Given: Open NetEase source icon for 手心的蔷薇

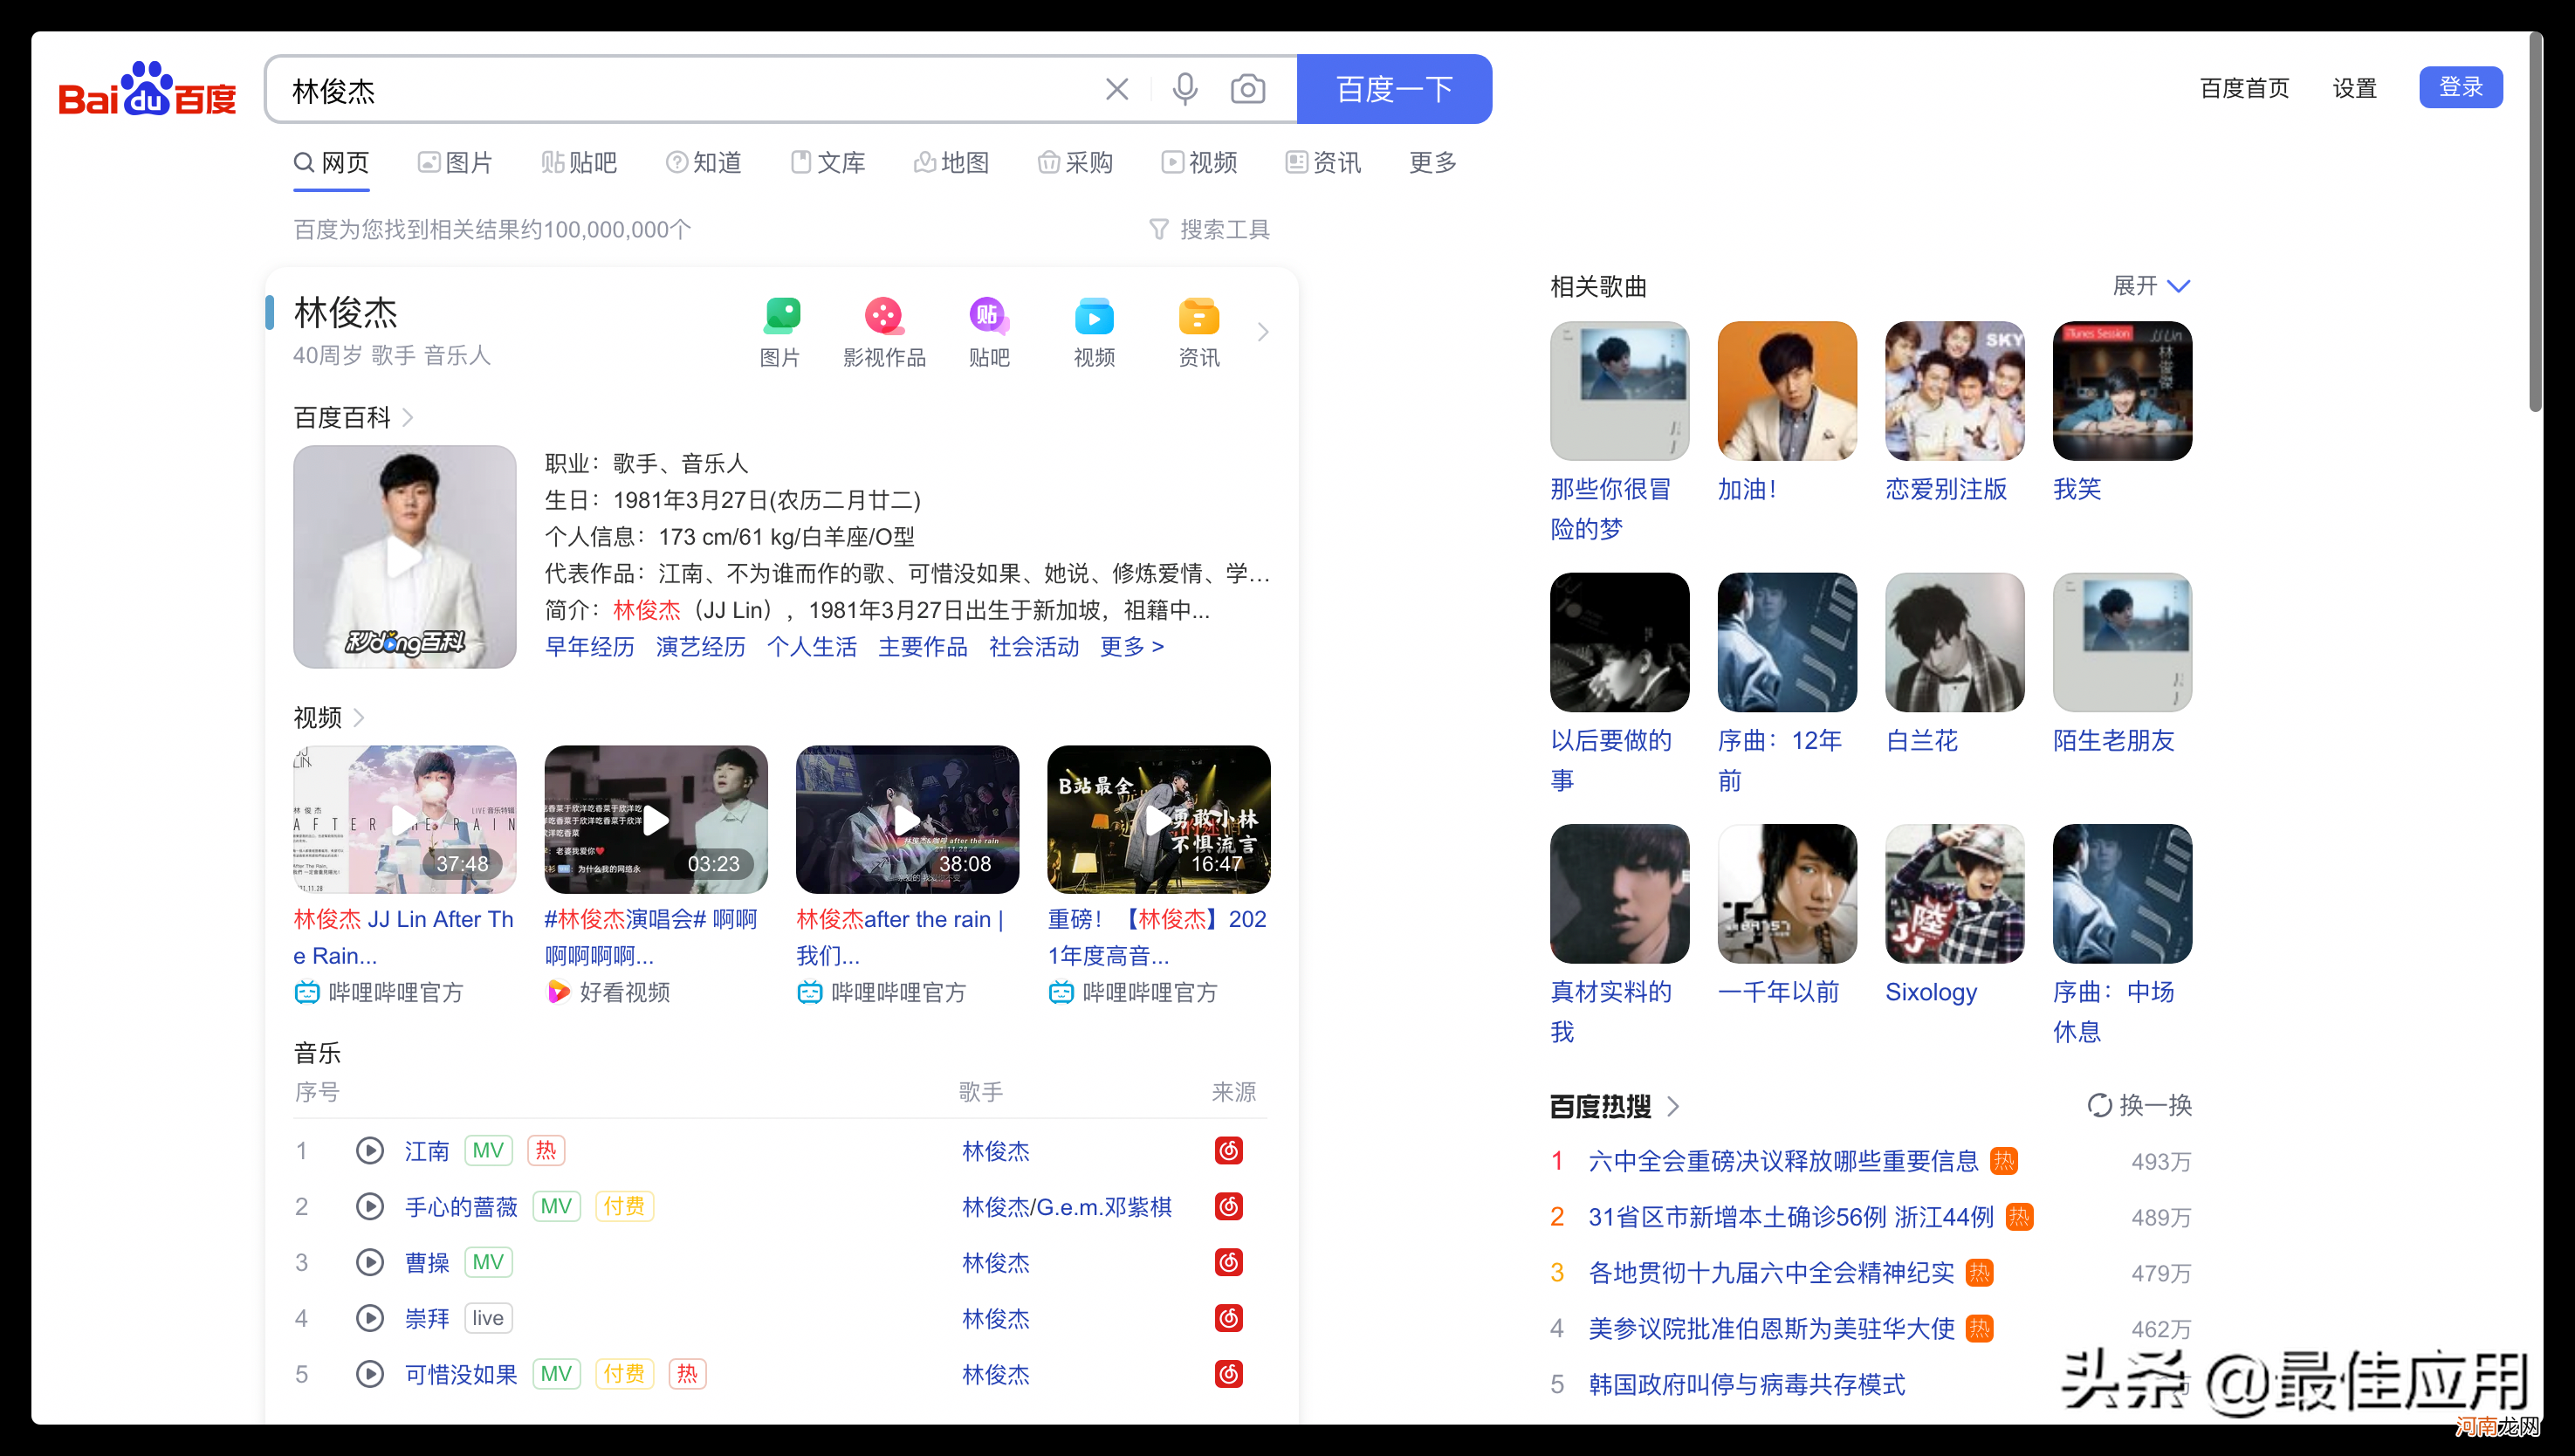Looking at the screenshot, I should (1228, 1206).
